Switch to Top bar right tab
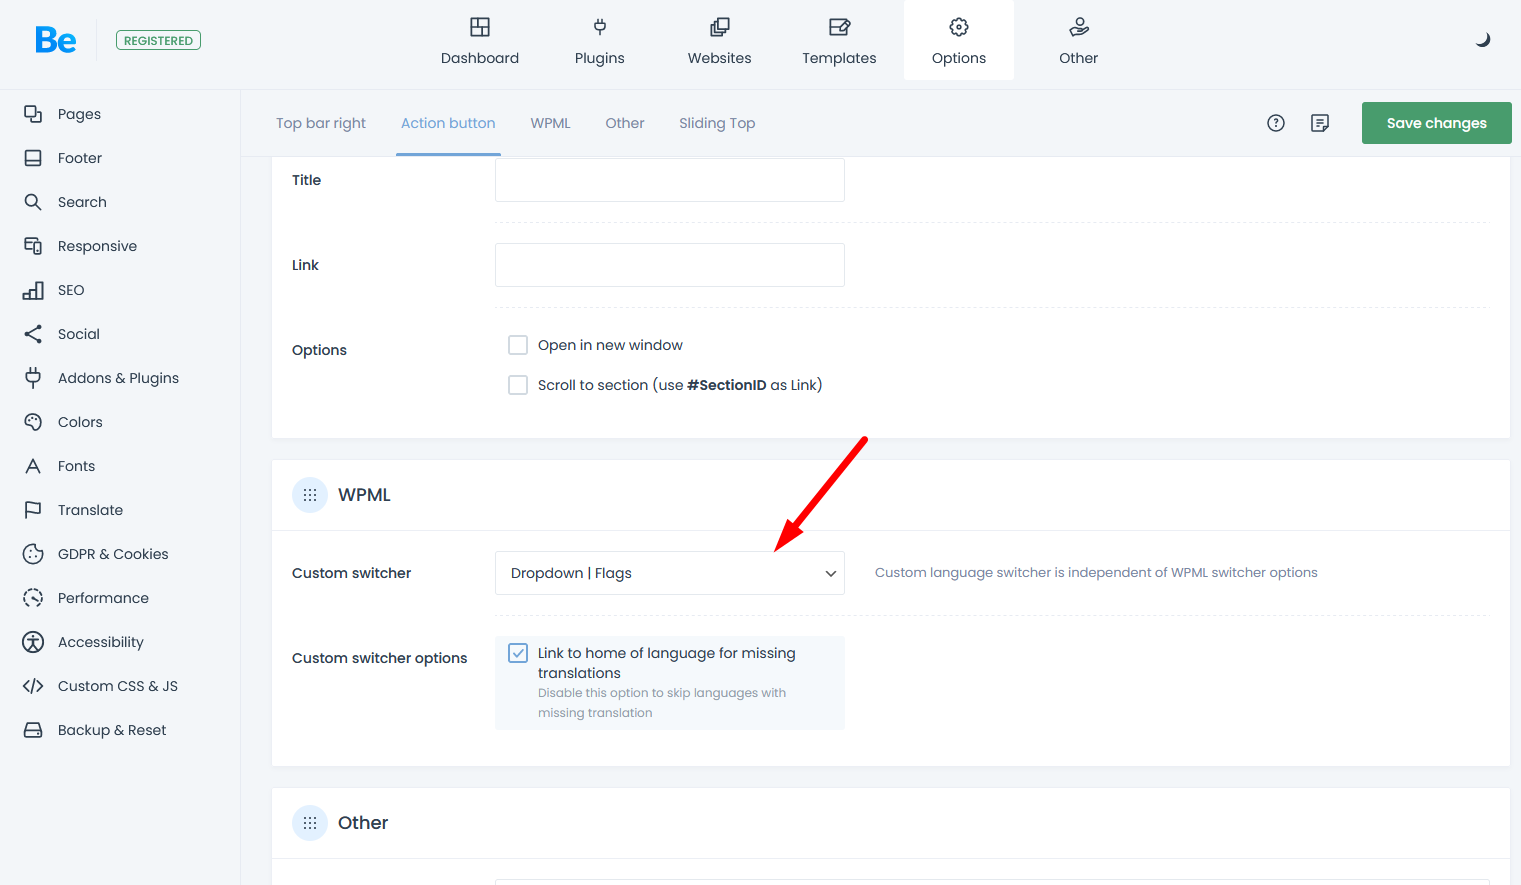The height and width of the screenshot is (885, 1521). tap(321, 123)
